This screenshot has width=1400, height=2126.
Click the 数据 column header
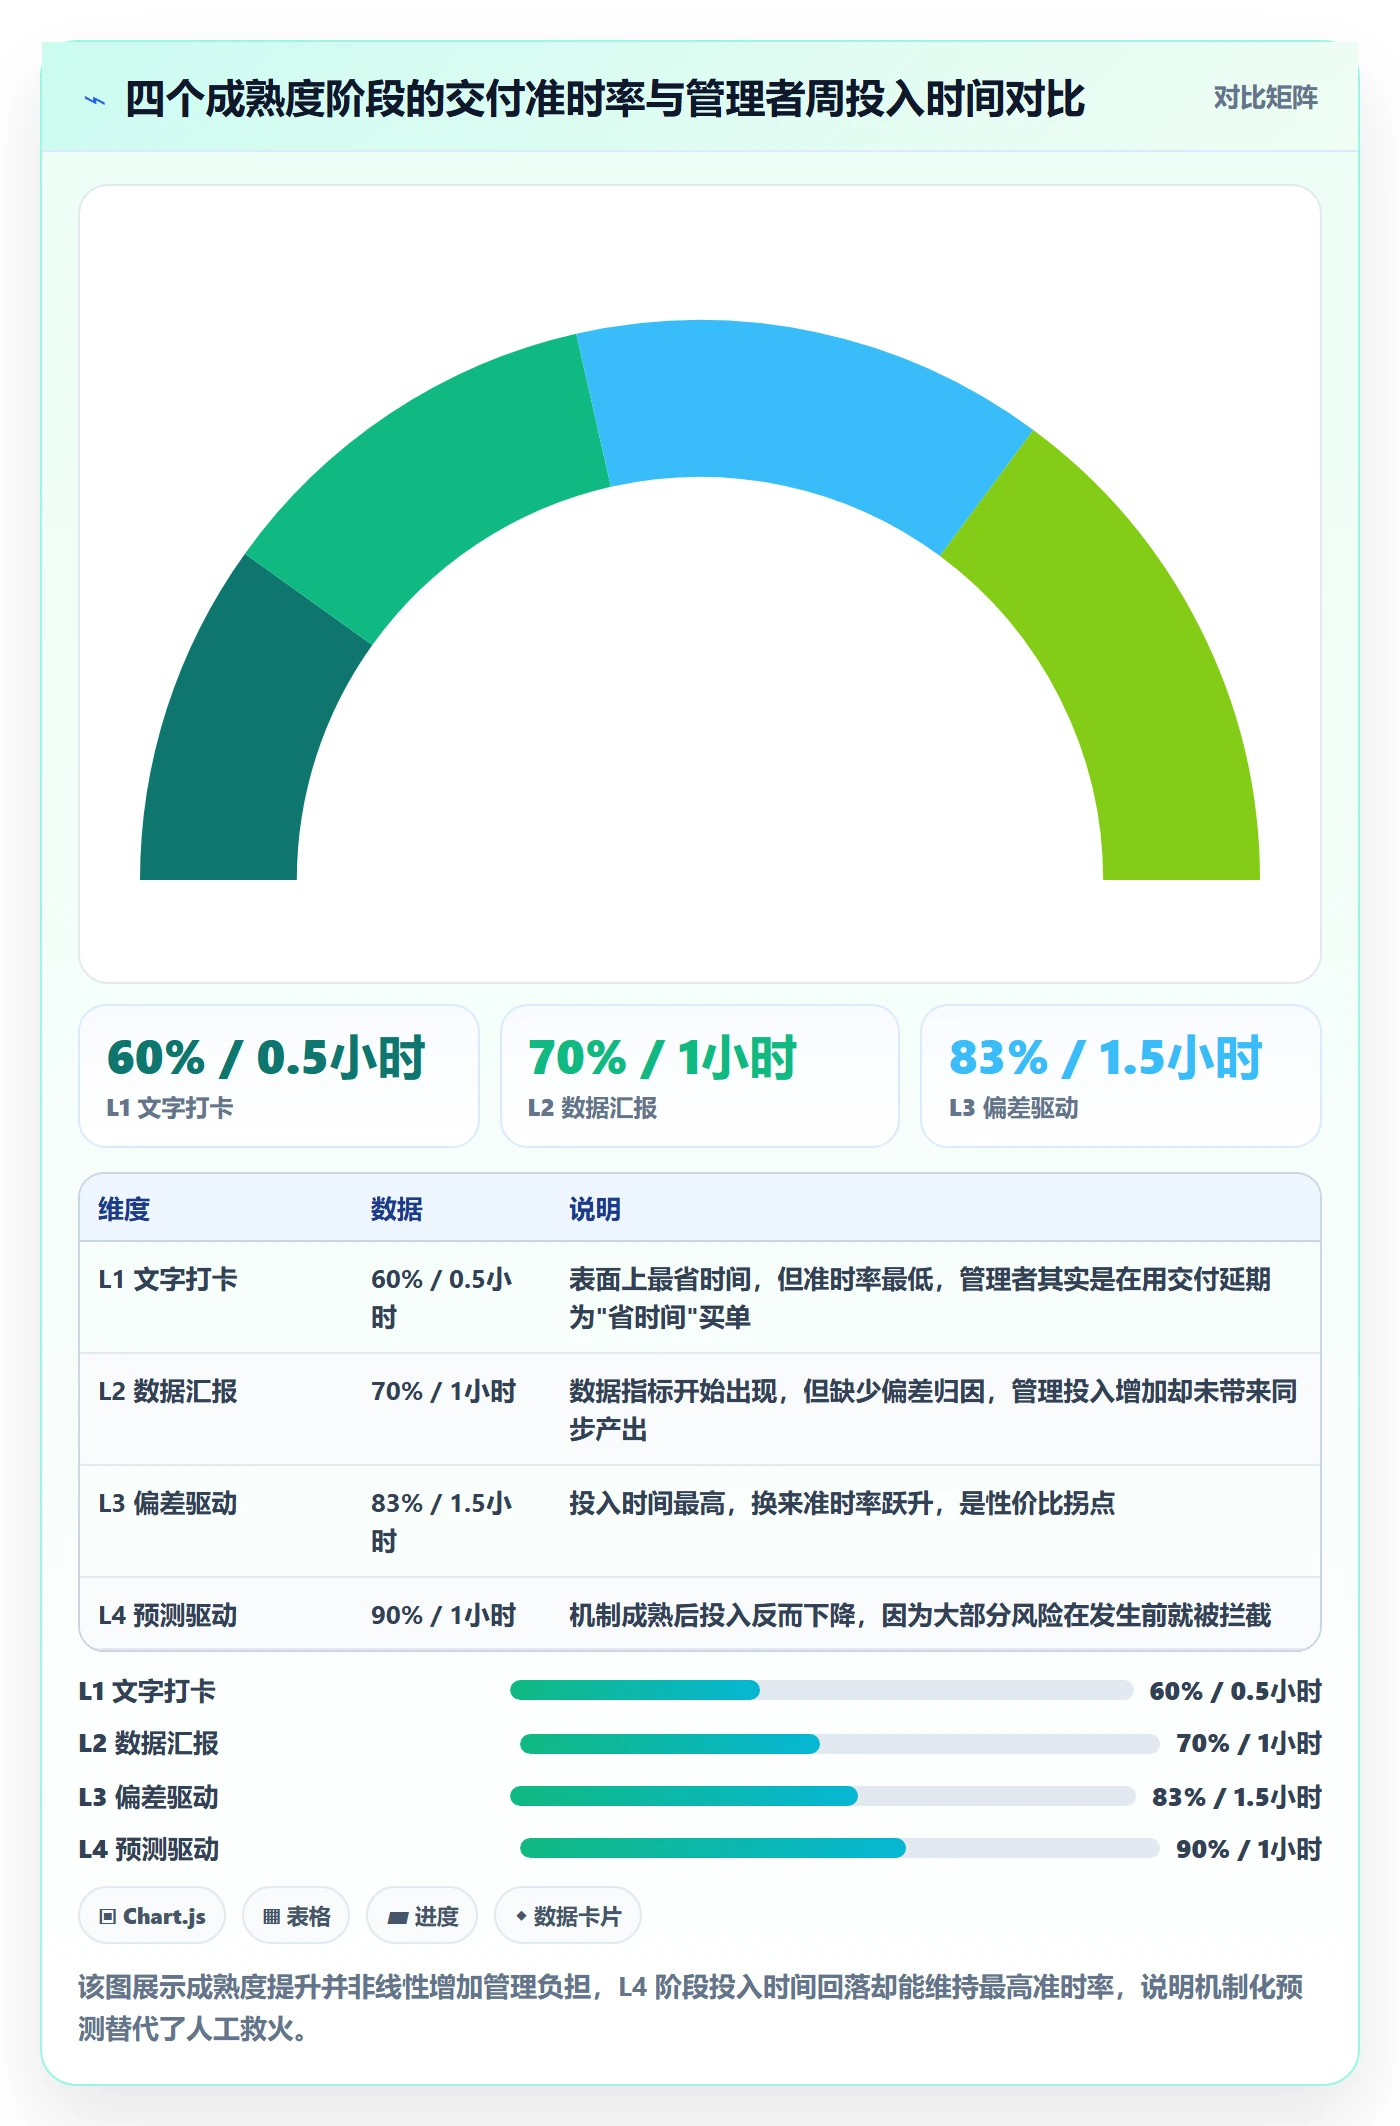(x=397, y=1209)
